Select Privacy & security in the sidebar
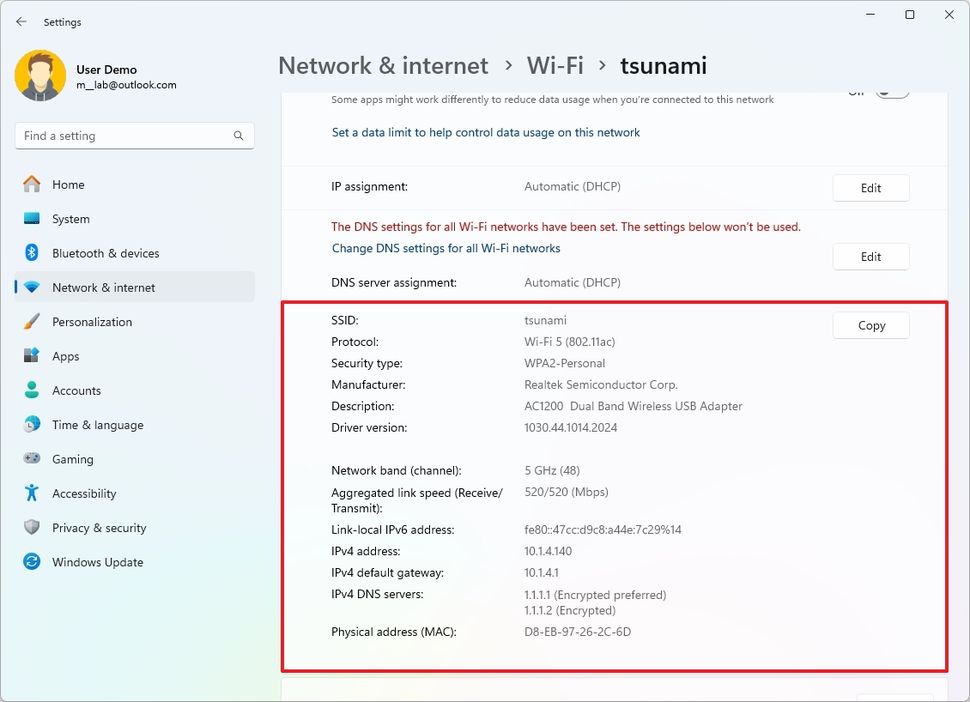 99,527
